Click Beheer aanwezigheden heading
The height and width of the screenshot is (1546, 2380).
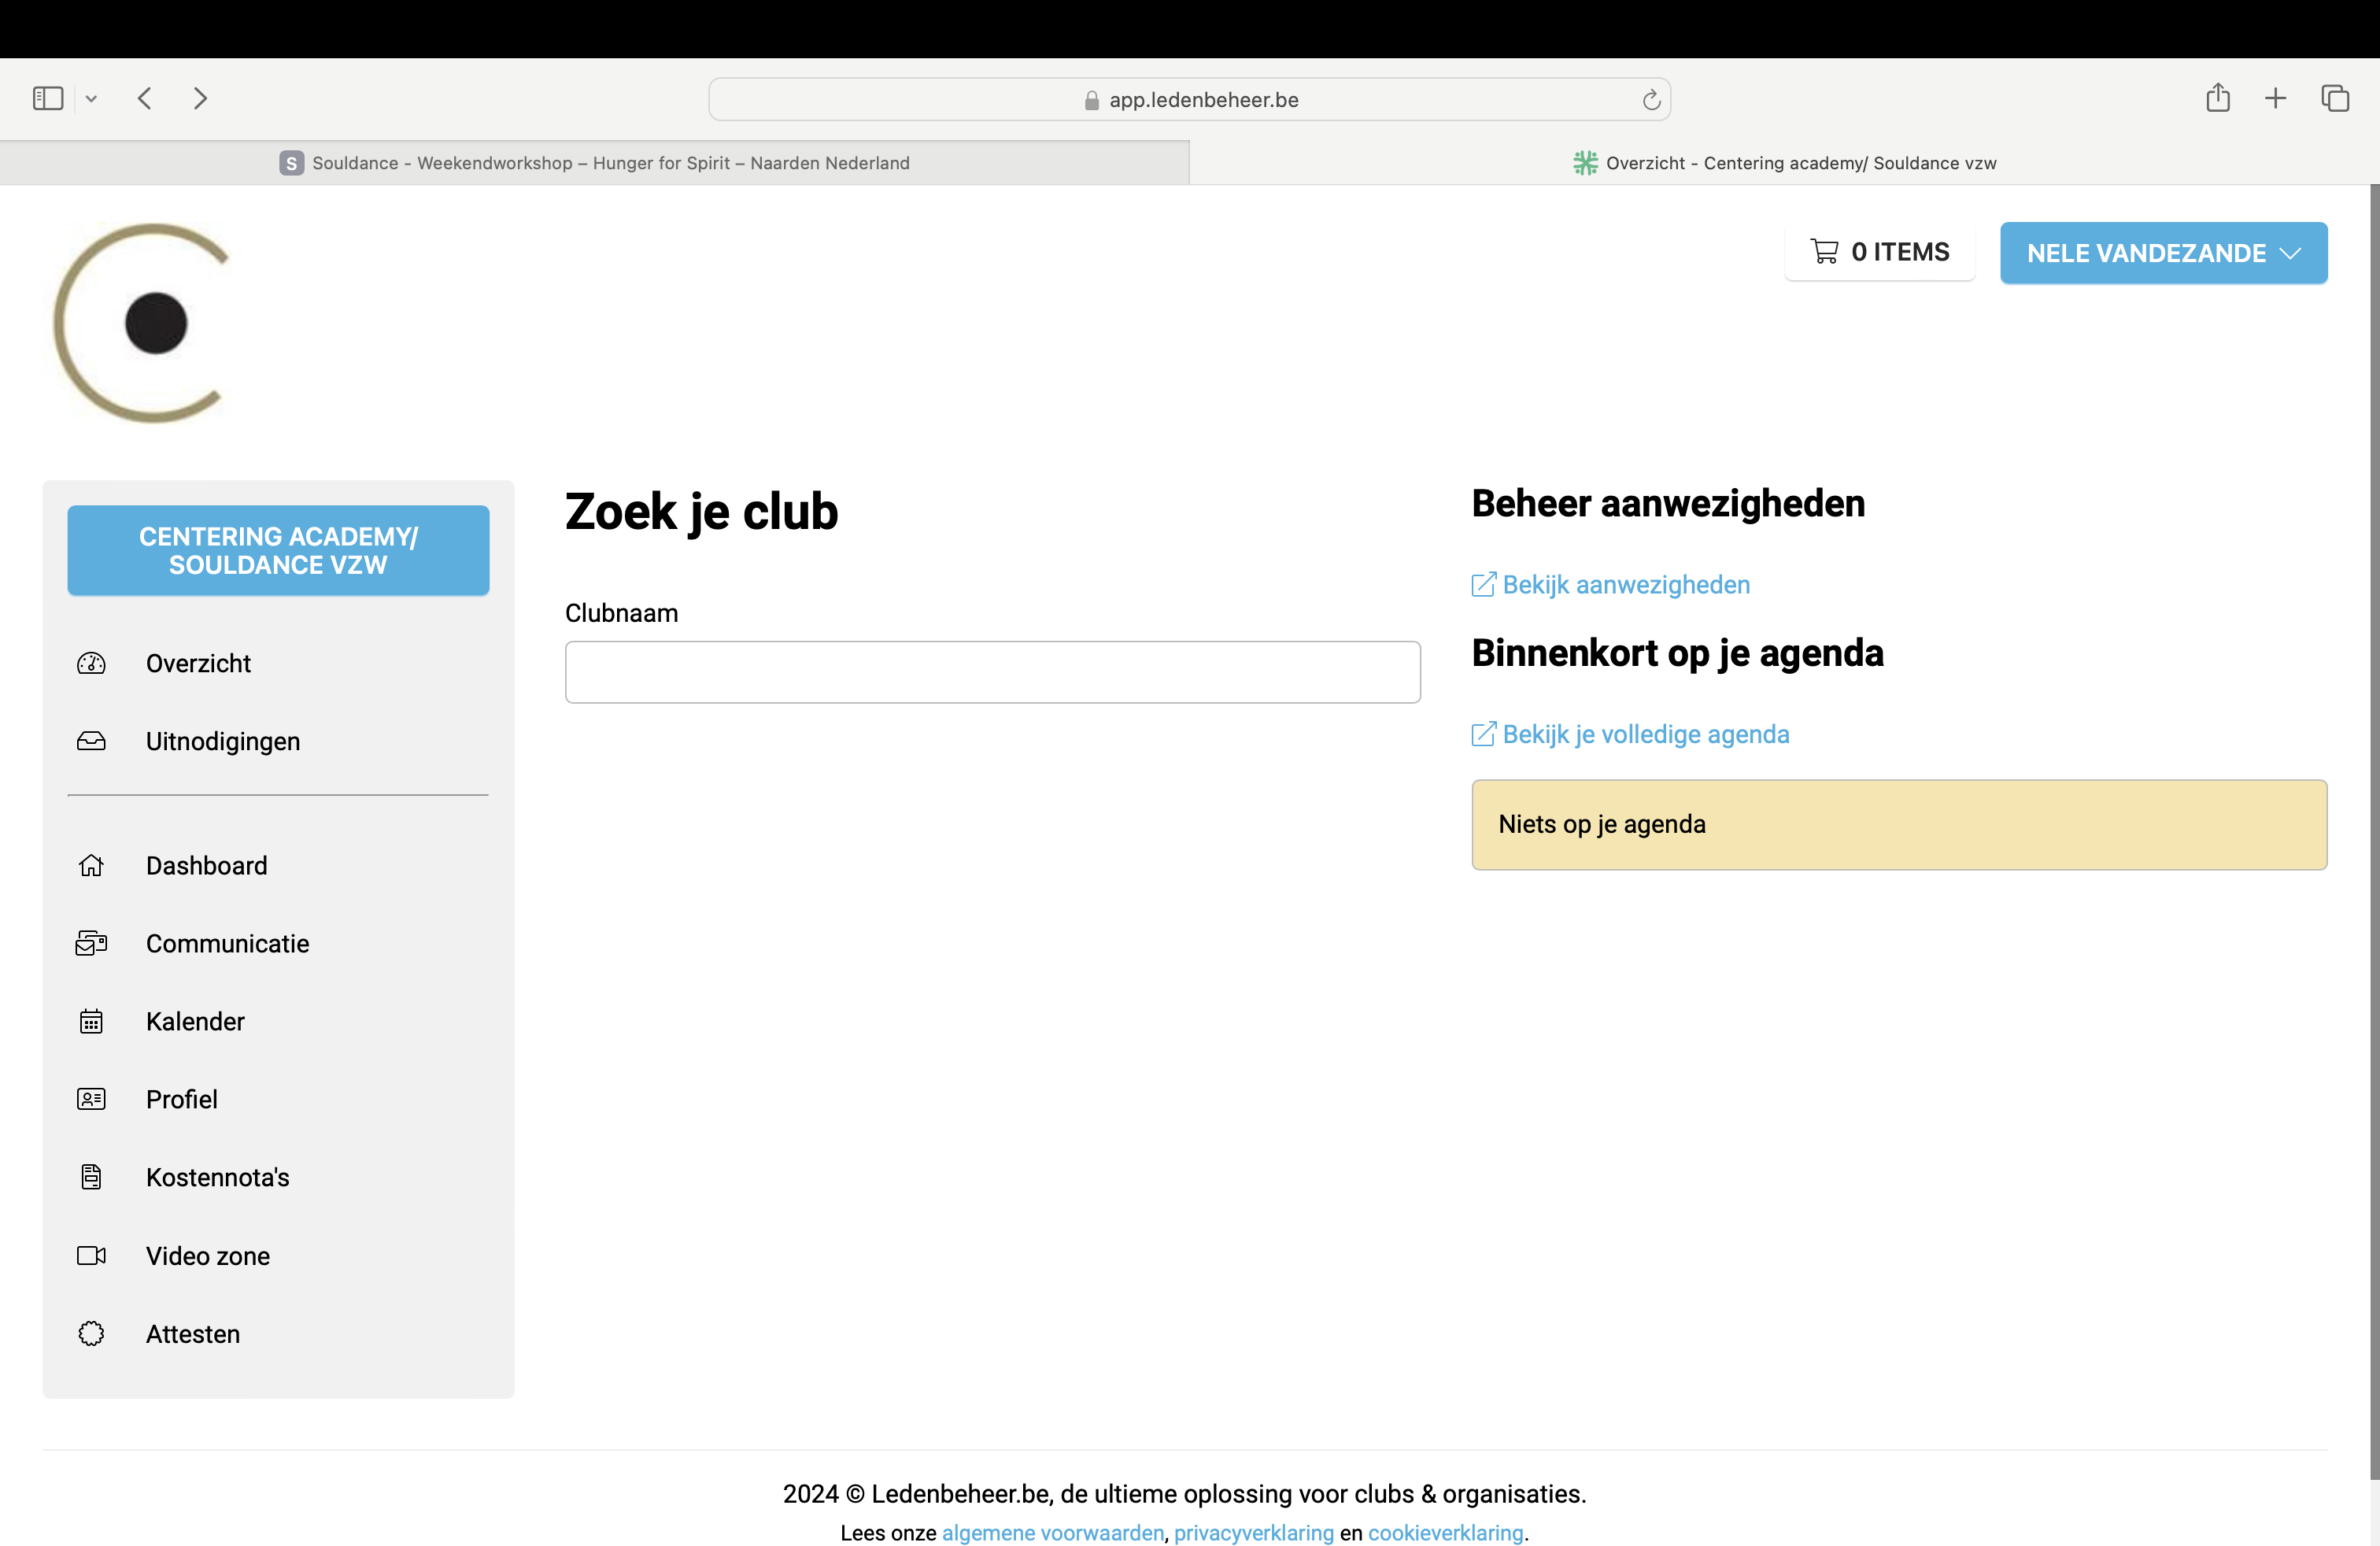click(x=1668, y=503)
